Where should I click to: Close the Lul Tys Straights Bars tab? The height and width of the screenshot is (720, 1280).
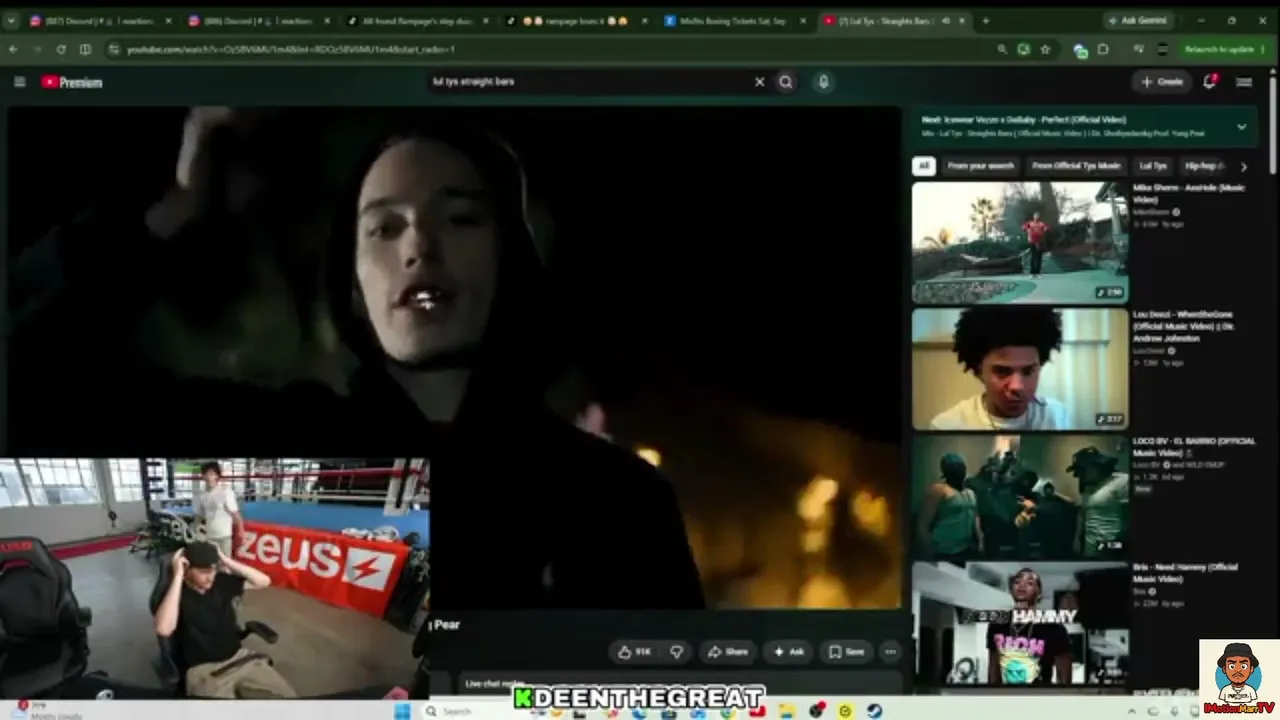point(963,21)
